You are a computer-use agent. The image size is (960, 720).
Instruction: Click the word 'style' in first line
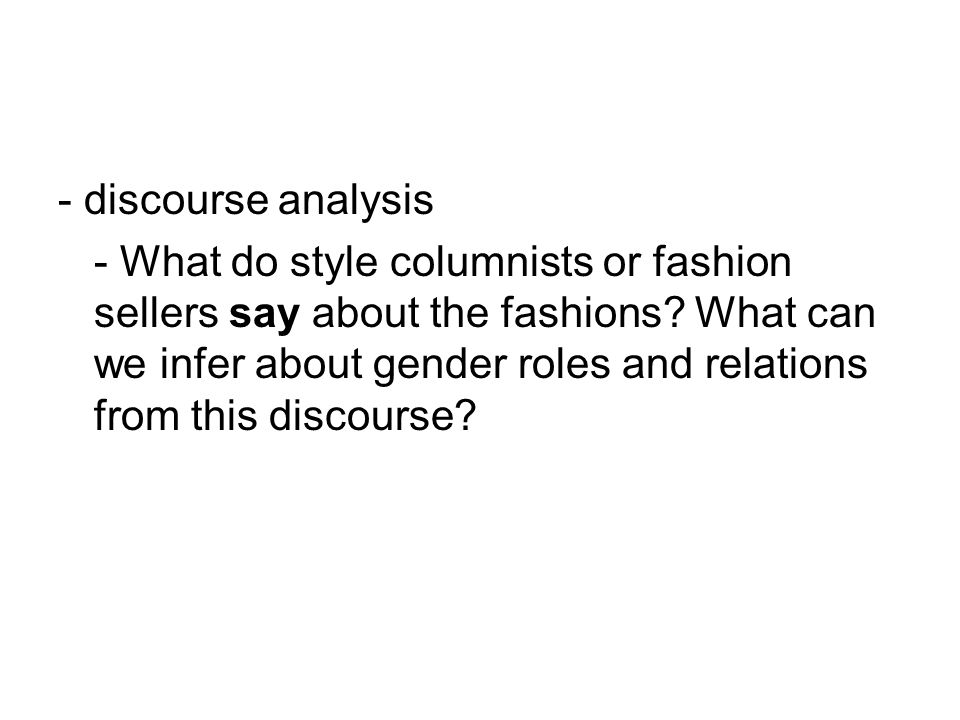point(334,264)
